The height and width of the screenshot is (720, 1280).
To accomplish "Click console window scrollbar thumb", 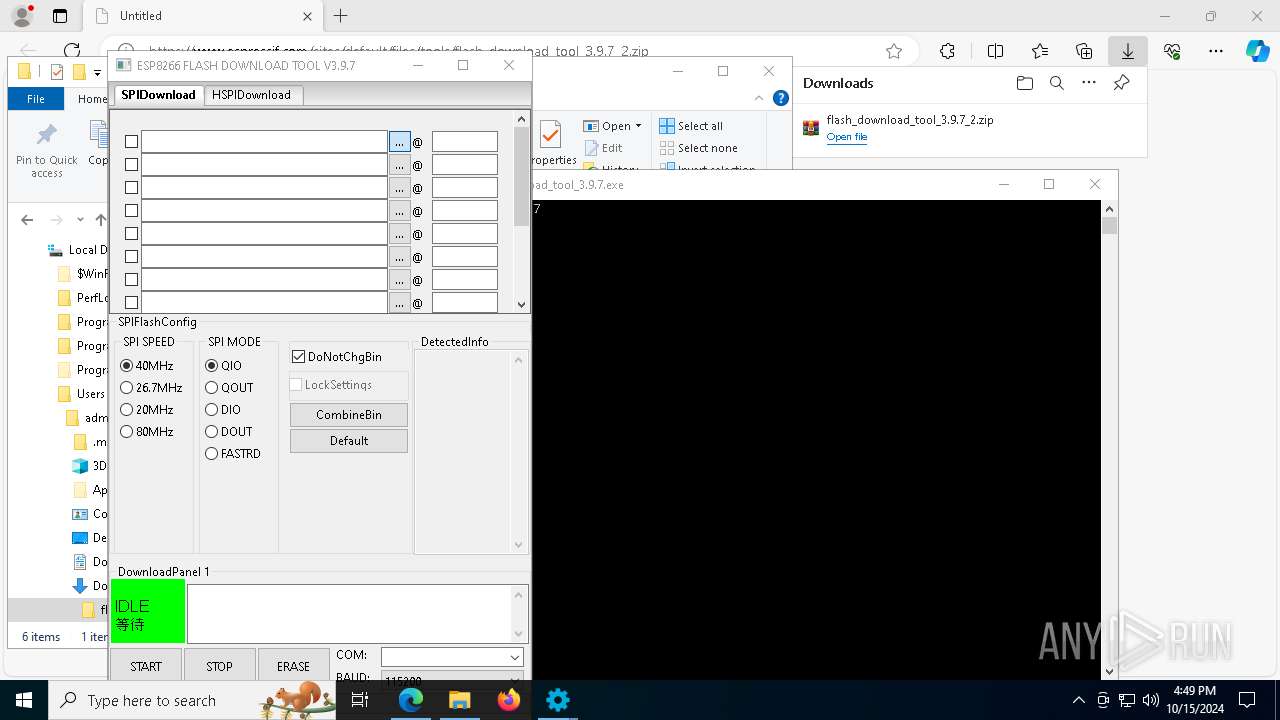I will pyautogui.click(x=1109, y=225).
